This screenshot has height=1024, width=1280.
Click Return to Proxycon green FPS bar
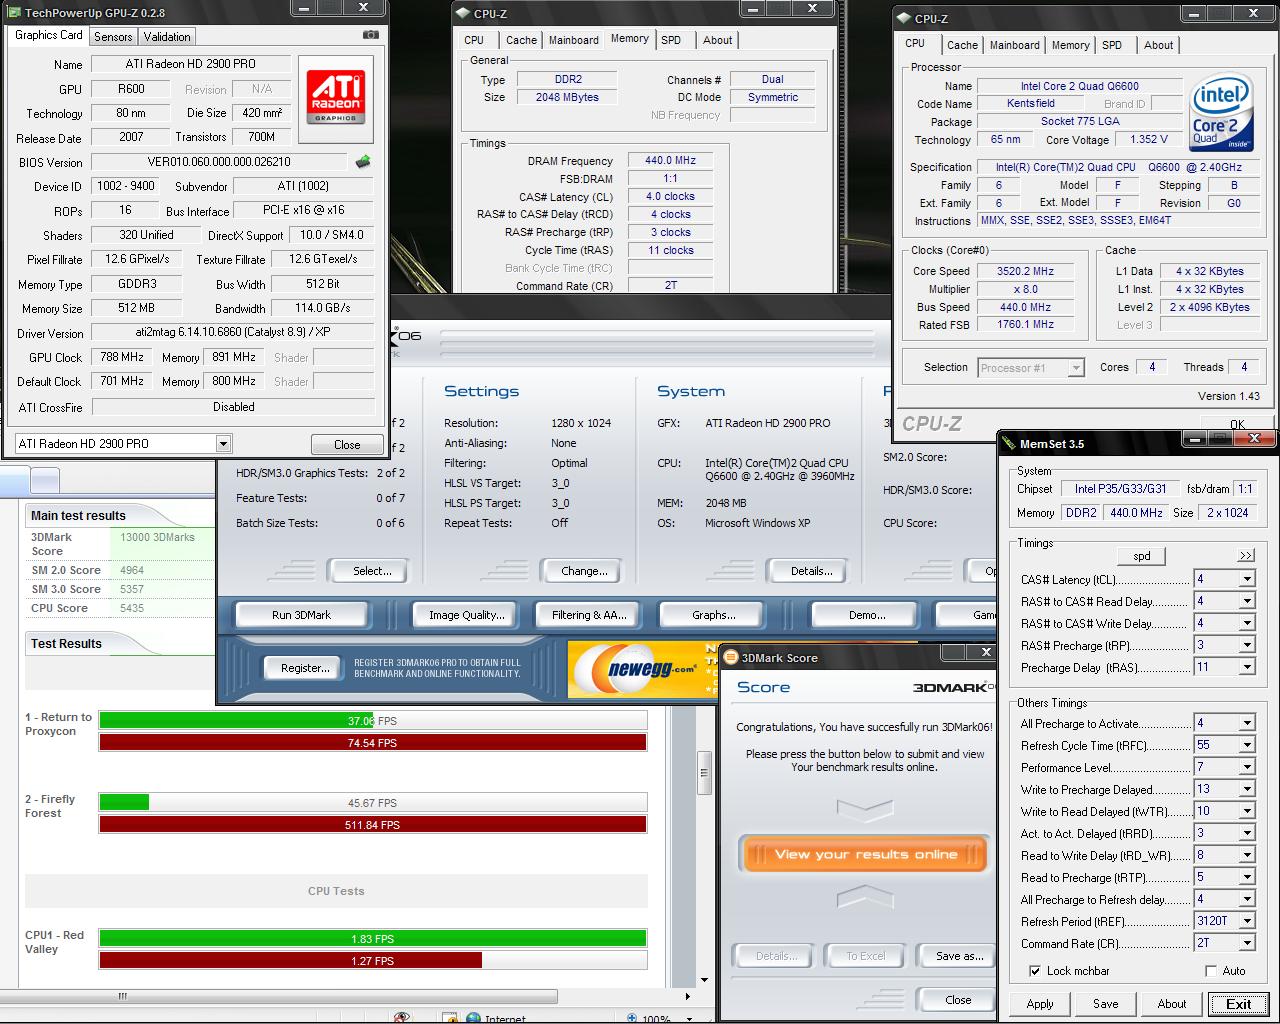coord(237,720)
